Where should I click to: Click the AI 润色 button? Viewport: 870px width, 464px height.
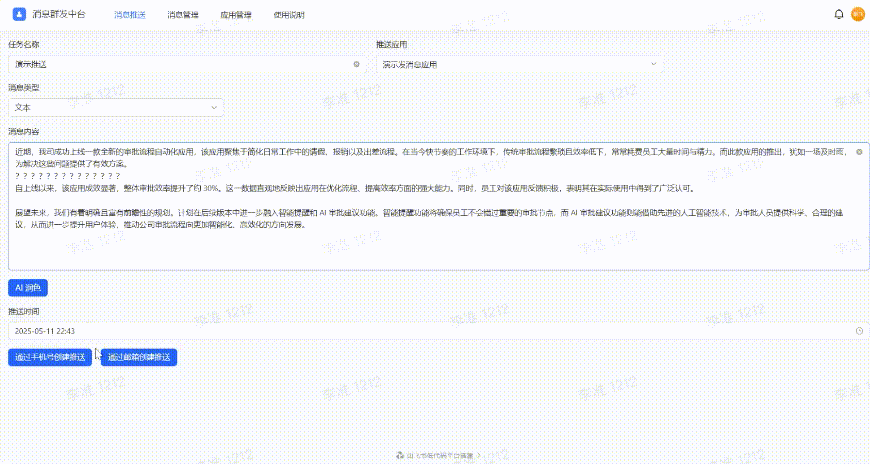coord(28,288)
